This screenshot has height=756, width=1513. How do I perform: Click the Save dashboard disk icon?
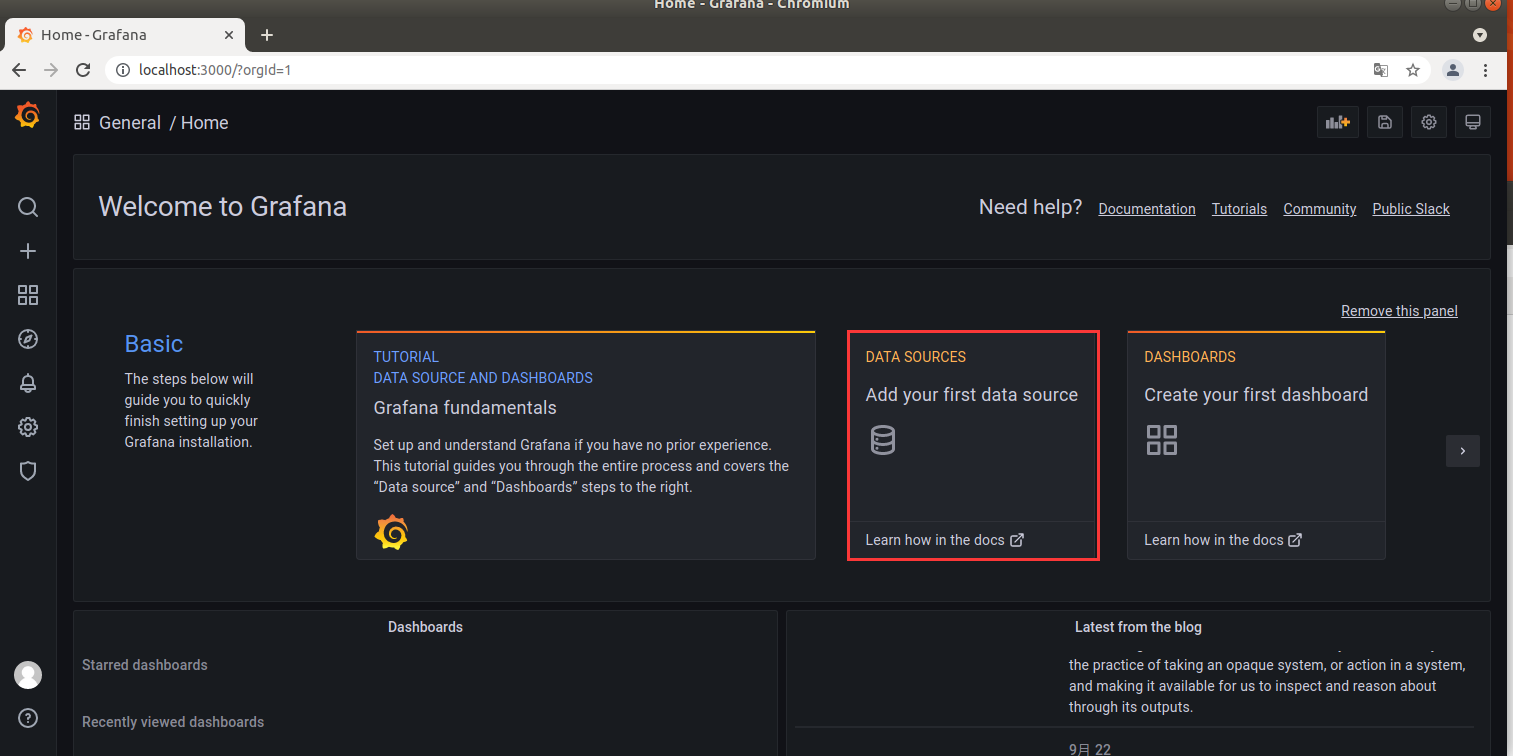pos(1385,122)
